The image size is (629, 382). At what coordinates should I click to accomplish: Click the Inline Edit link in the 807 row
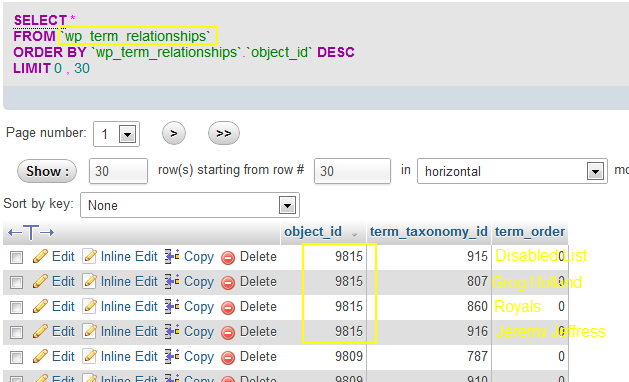pos(129,281)
